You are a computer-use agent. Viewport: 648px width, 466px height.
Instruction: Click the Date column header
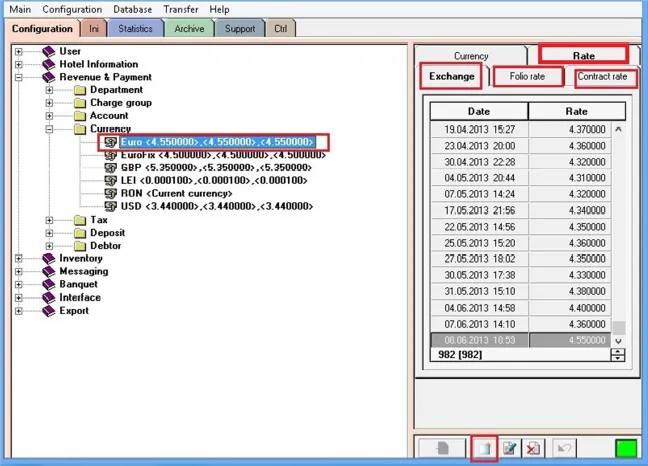(479, 112)
